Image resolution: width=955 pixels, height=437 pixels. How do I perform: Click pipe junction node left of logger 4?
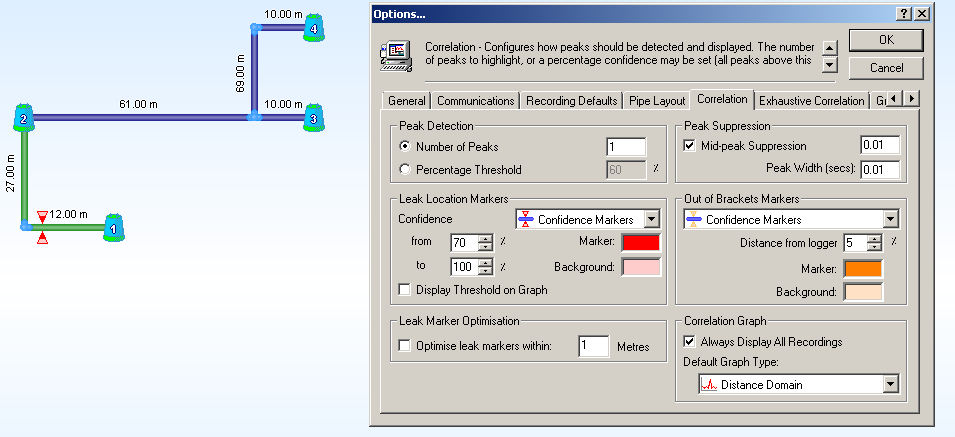(x=256, y=27)
